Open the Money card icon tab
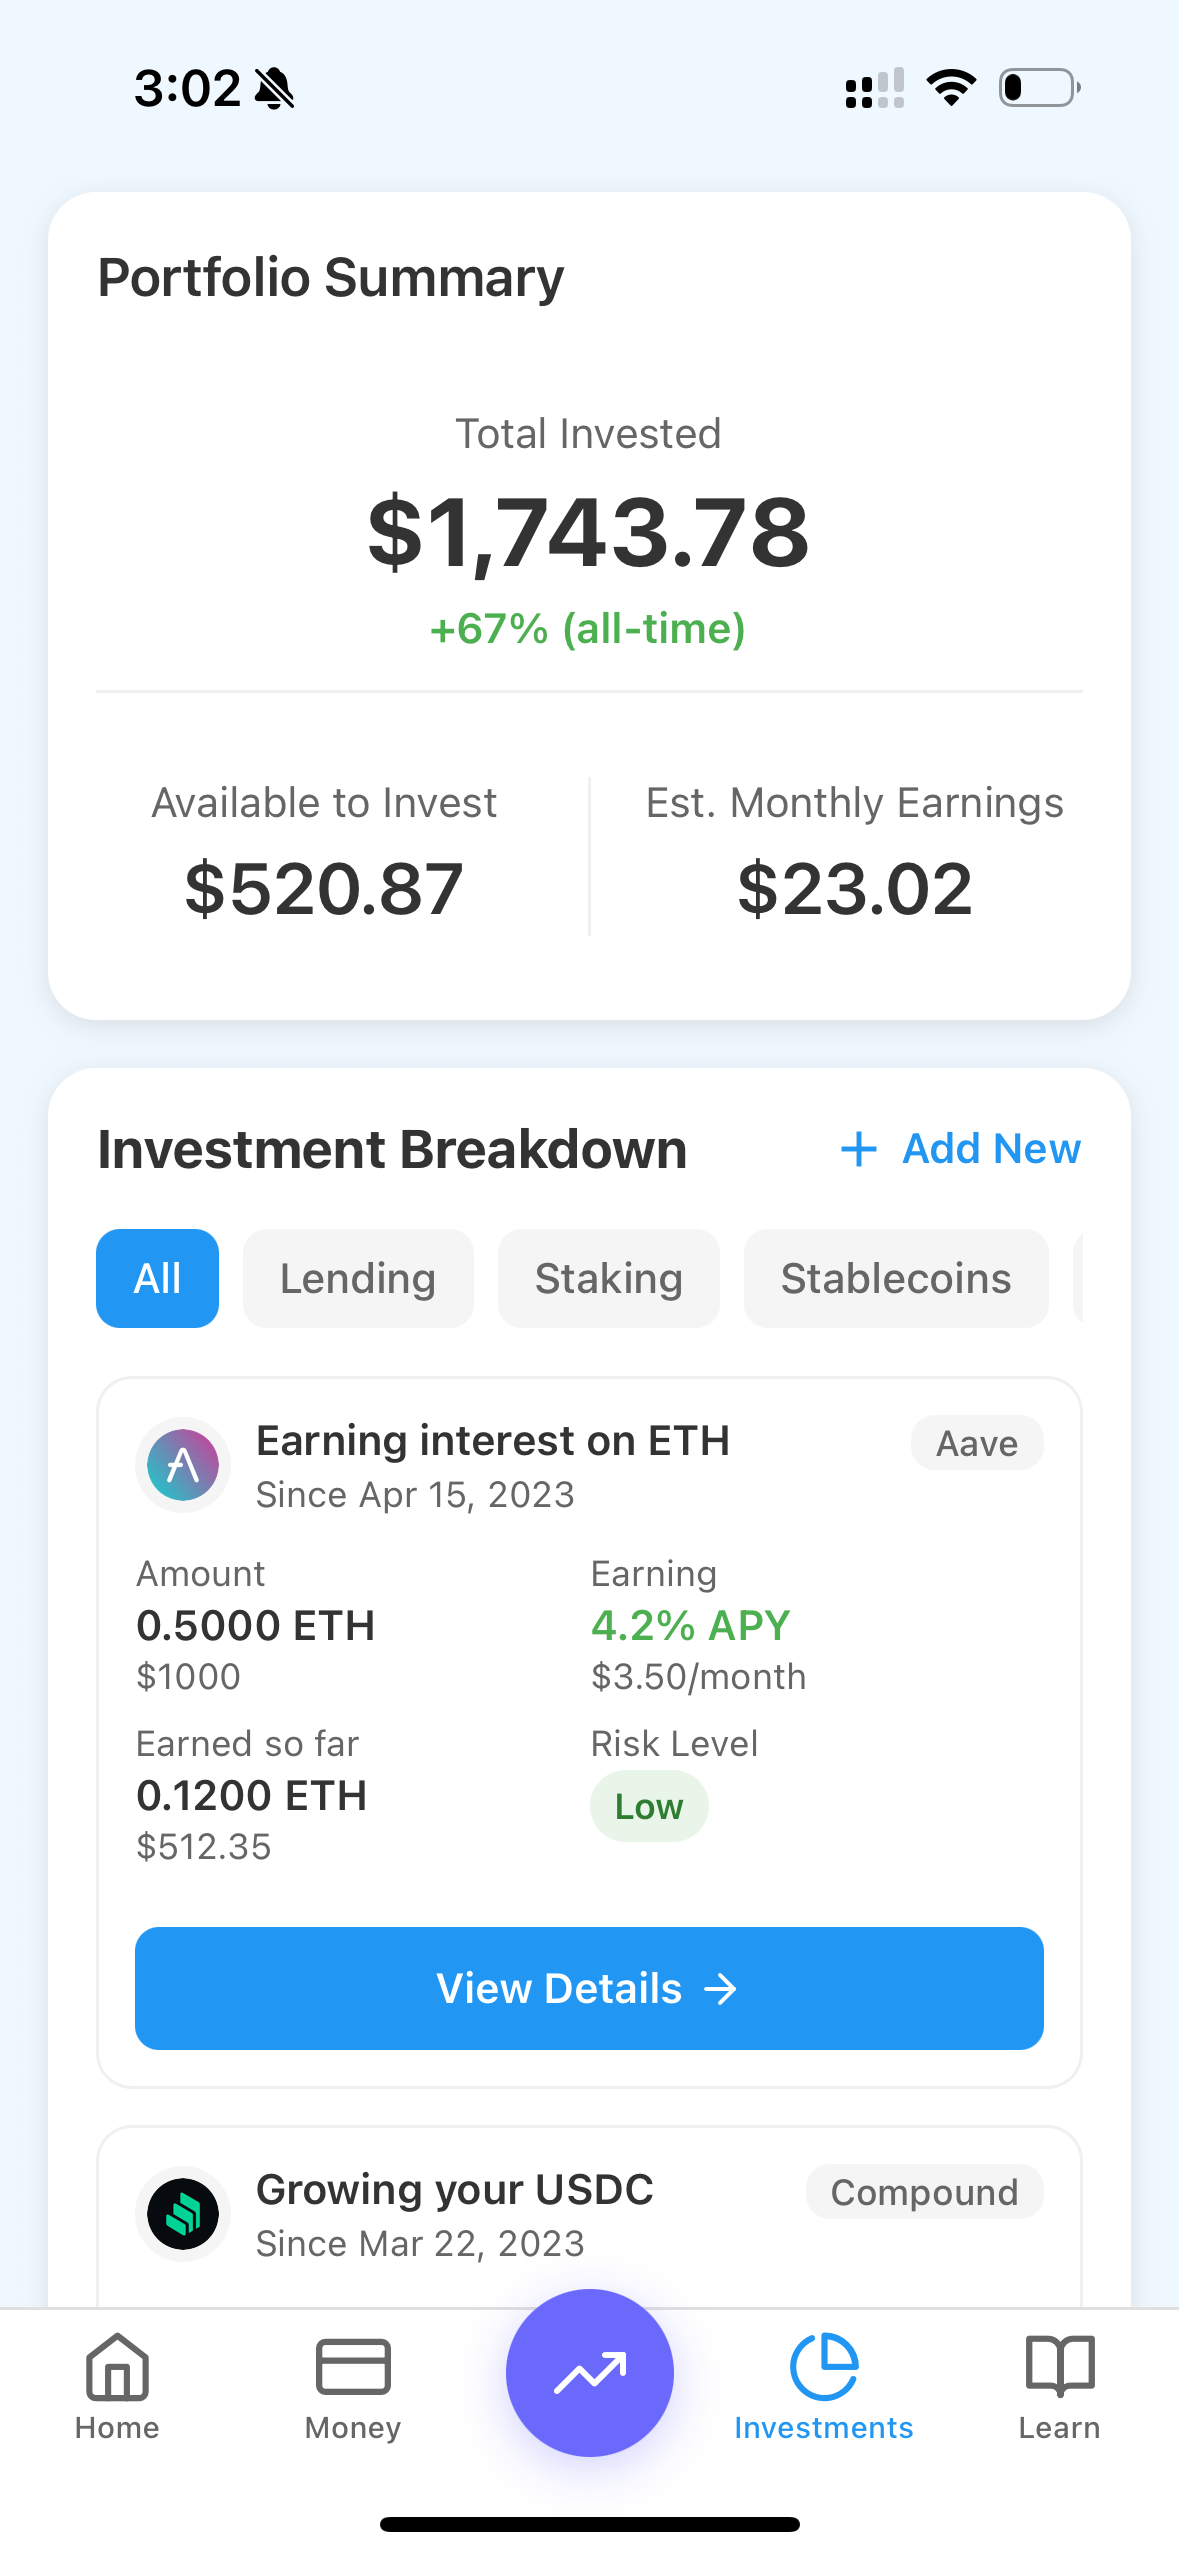The image size is (1179, 2556). click(353, 2368)
